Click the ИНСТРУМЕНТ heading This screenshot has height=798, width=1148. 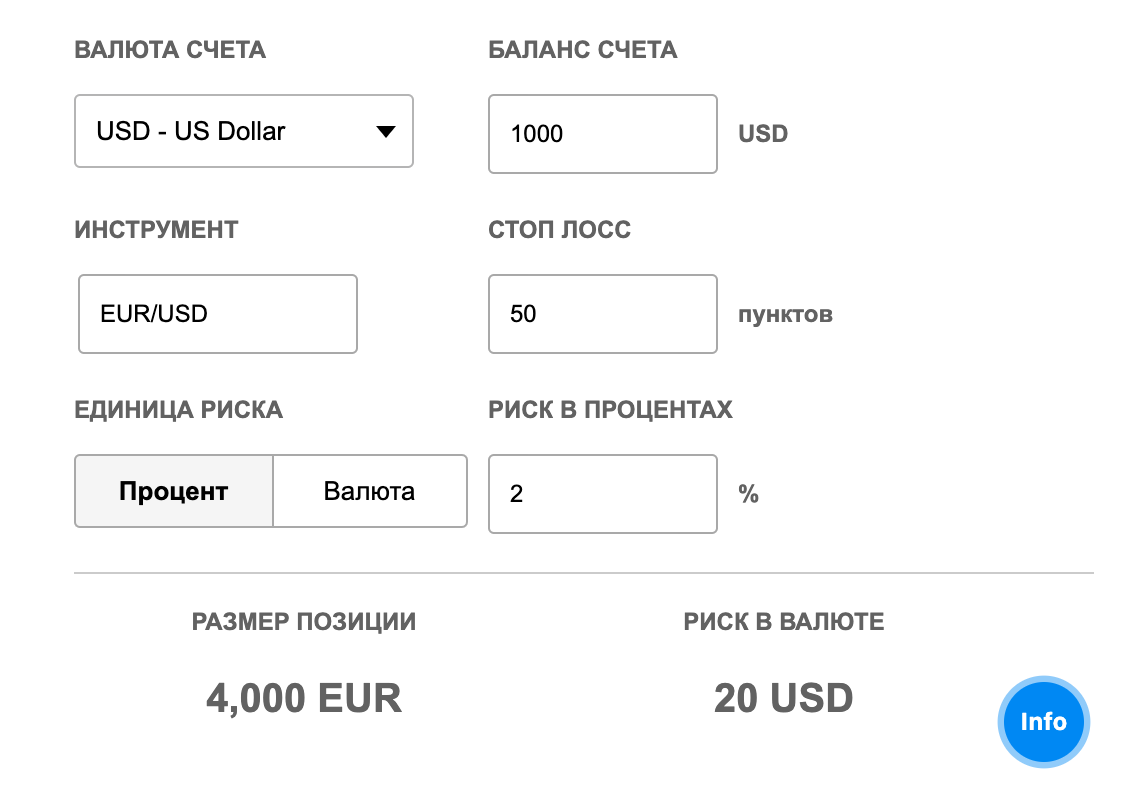(x=156, y=230)
